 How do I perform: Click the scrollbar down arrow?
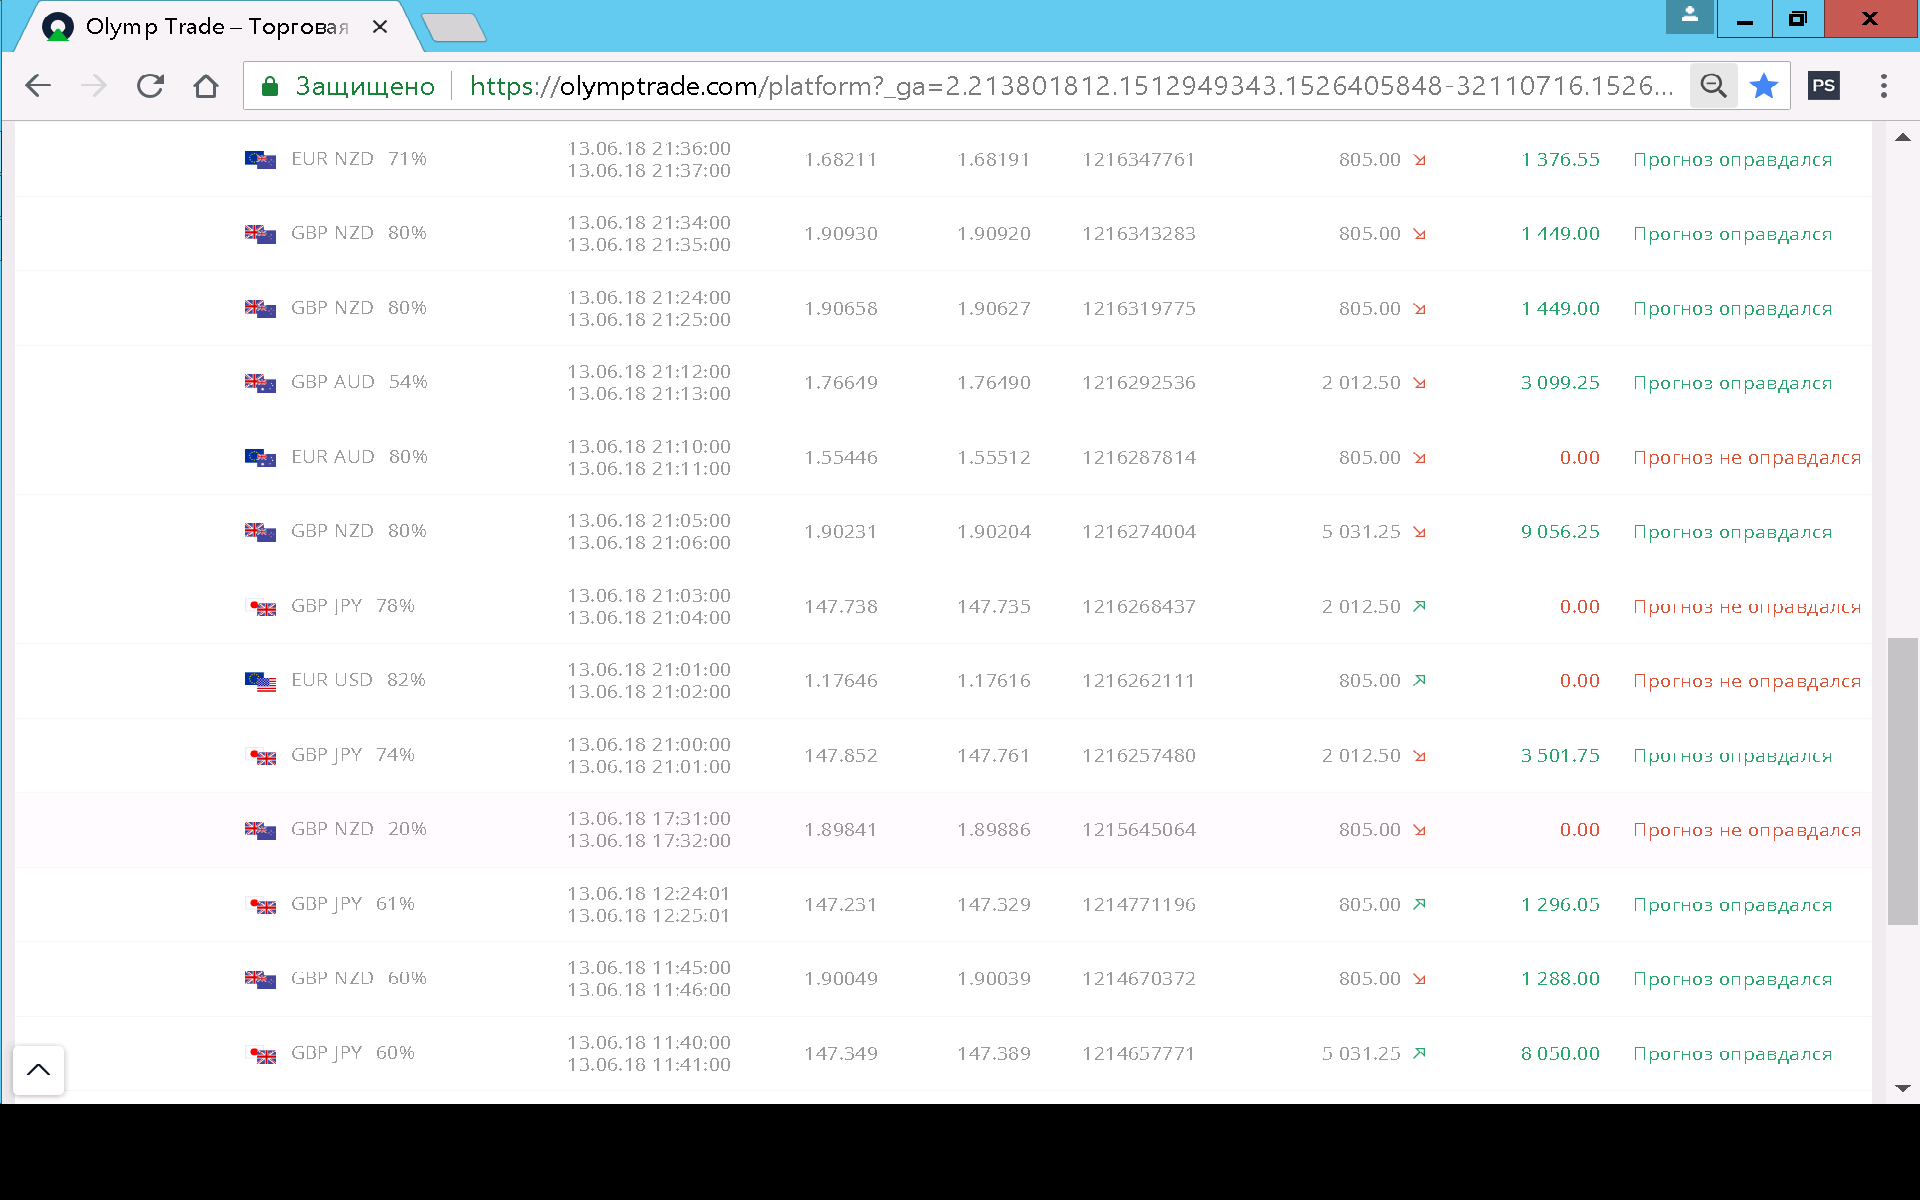tap(1902, 1088)
